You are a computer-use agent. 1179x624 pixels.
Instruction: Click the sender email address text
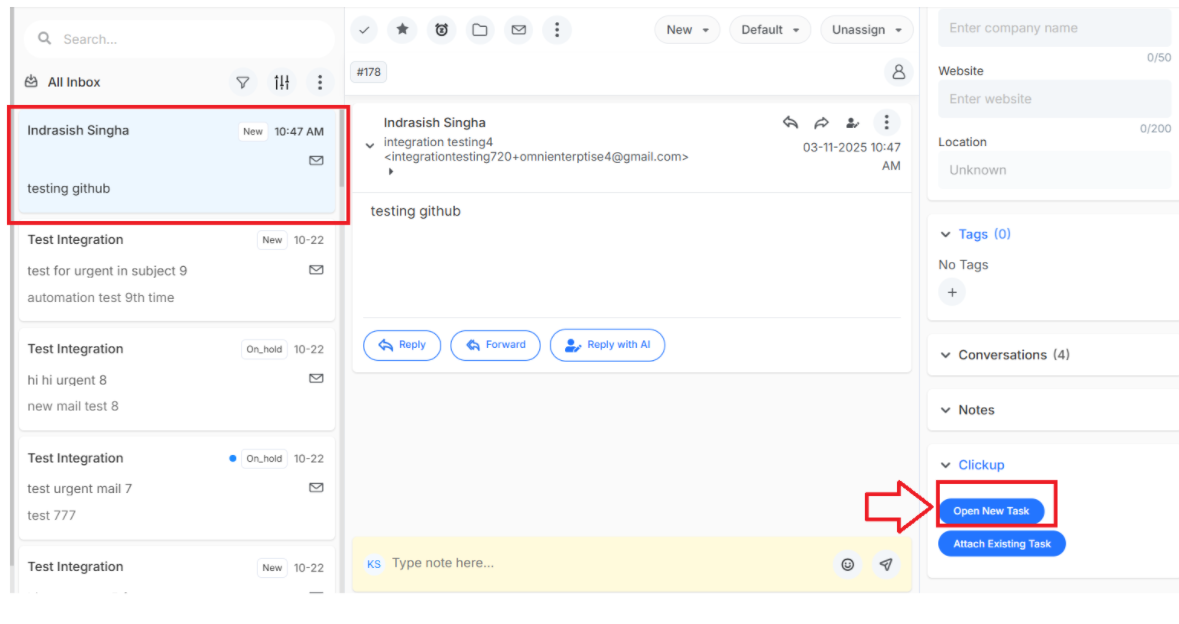pyautogui.click(x=536, y=157)
